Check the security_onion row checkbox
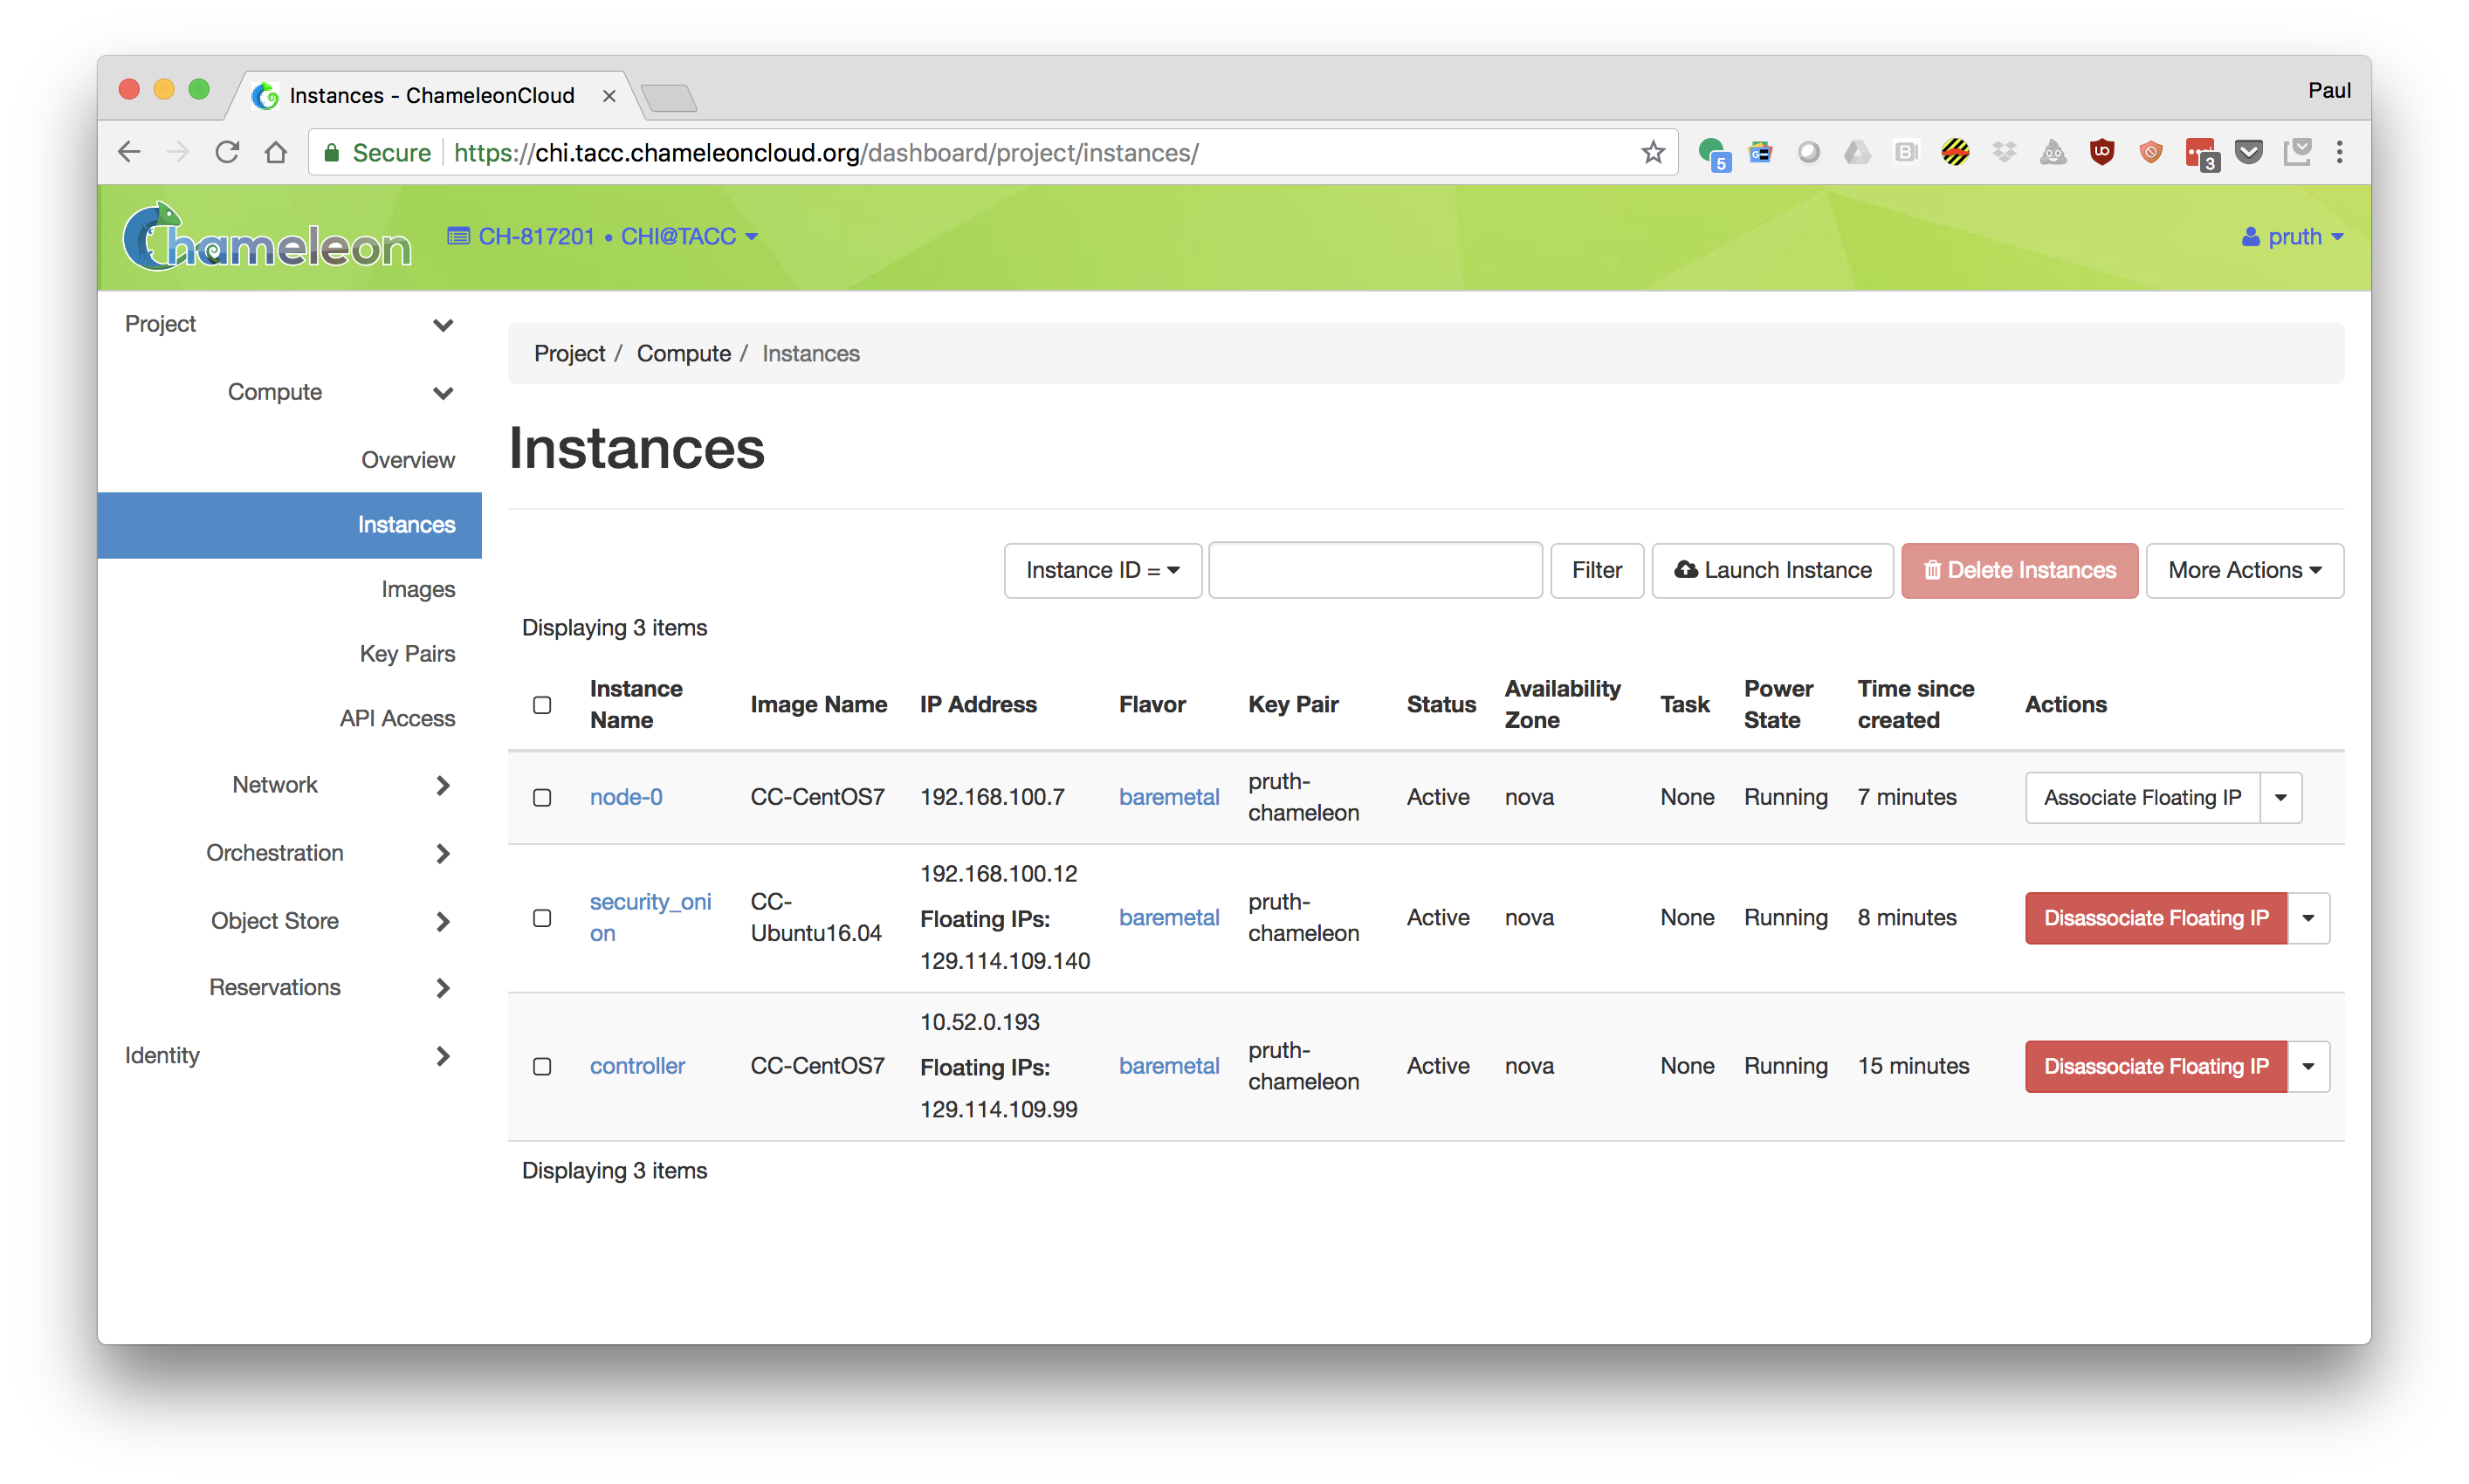This screenshot has width=2469, height=1484. click(x=542, y=918)
